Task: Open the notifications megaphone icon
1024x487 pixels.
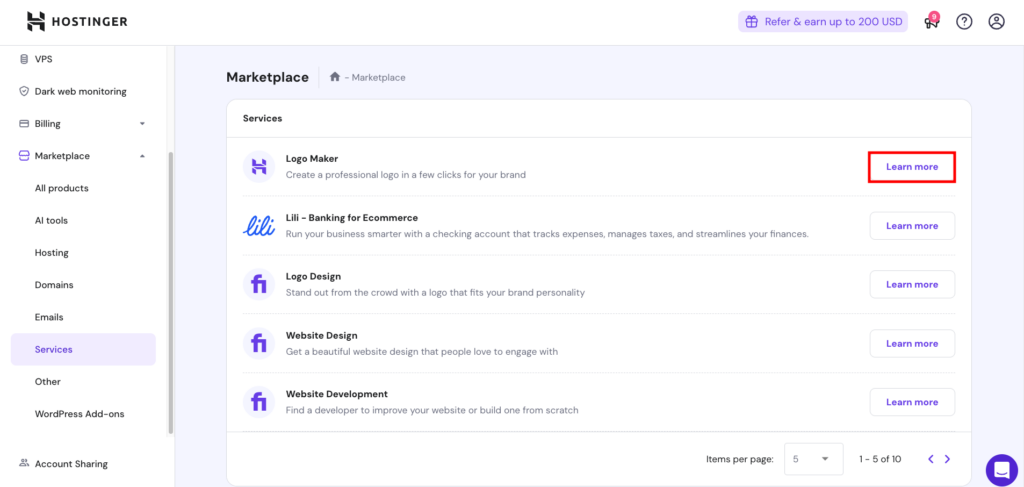Action: click(x=931, y=22)
